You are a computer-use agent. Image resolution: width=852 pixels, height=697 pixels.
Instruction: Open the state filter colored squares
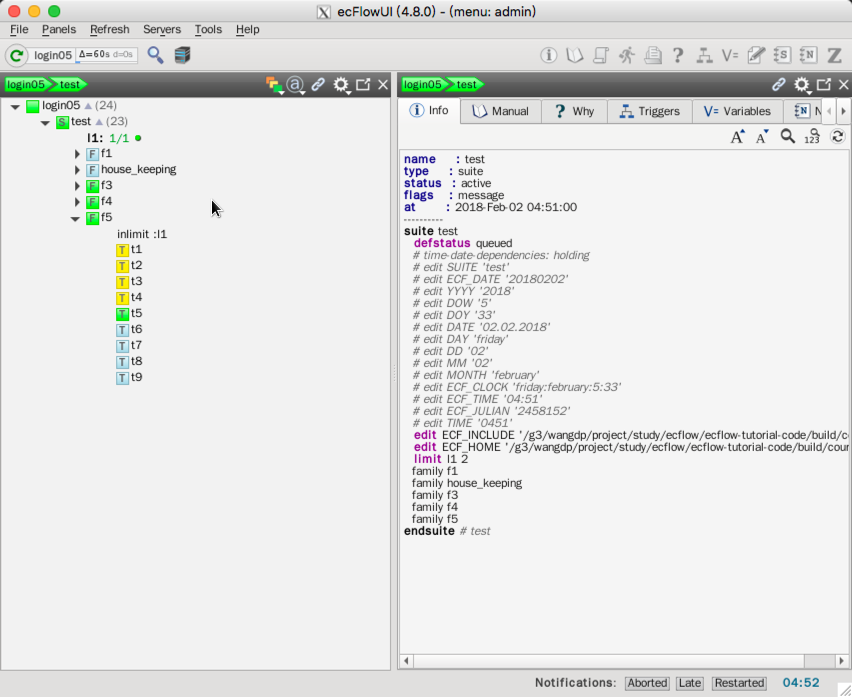tap(274, 85)
